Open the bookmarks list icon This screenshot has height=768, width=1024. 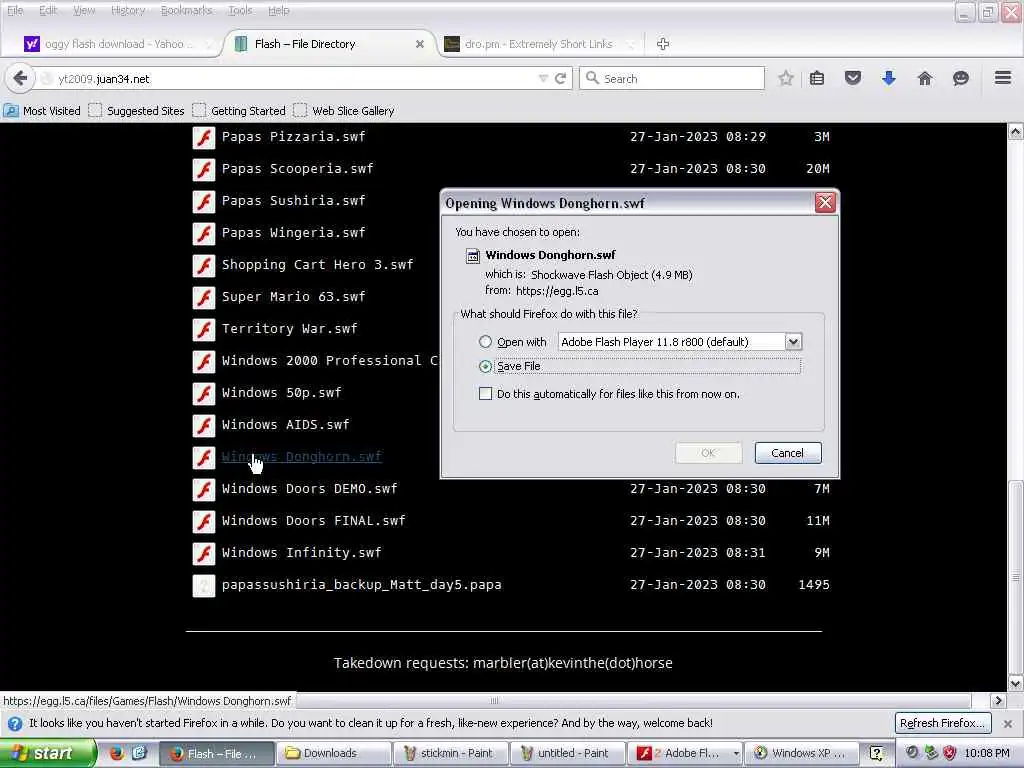(816, 78)
